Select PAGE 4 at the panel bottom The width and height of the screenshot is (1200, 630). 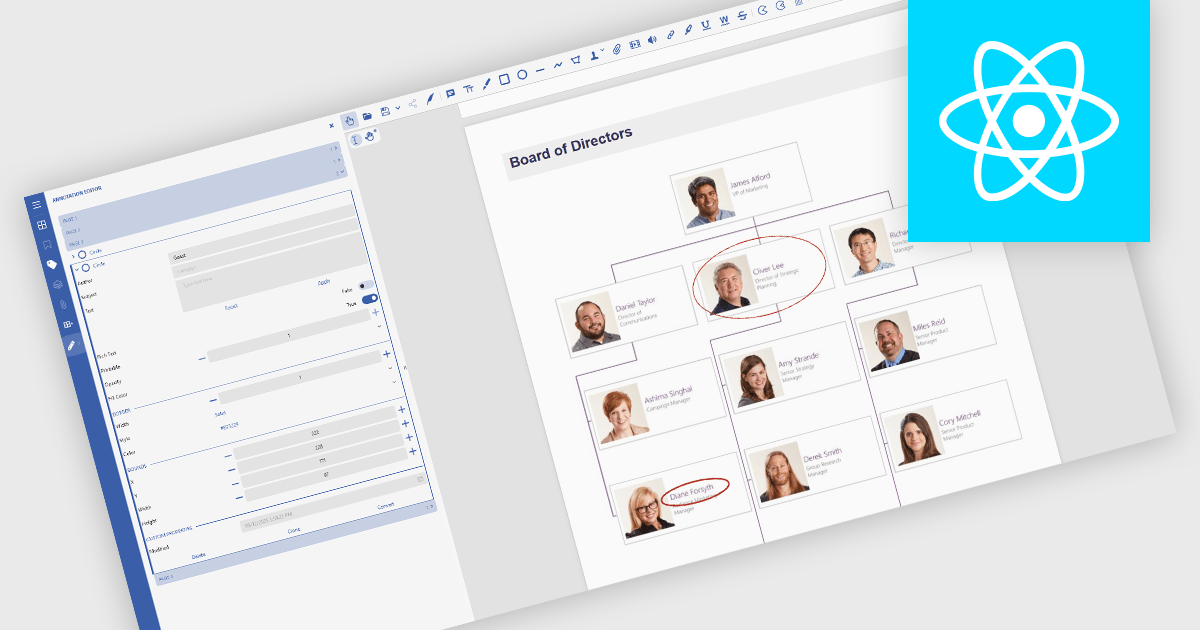pos(295,542)
